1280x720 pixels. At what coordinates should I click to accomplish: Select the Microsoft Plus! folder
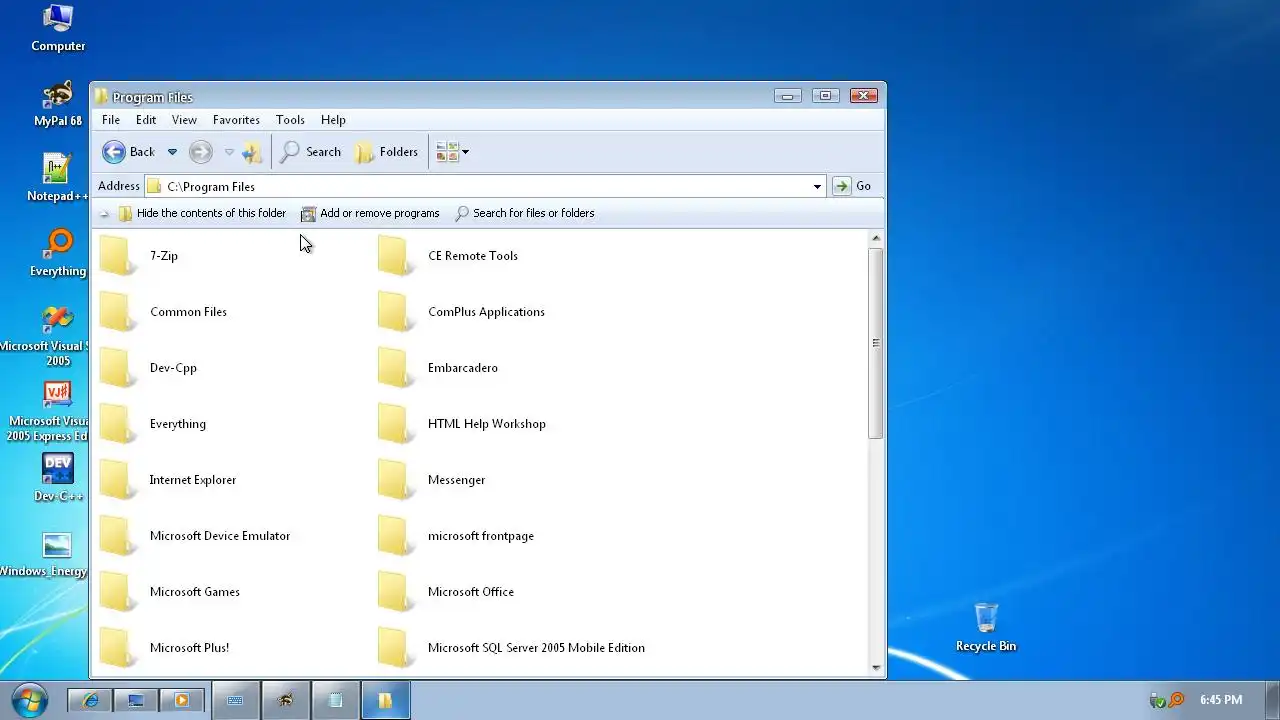[x=164, y=648]
